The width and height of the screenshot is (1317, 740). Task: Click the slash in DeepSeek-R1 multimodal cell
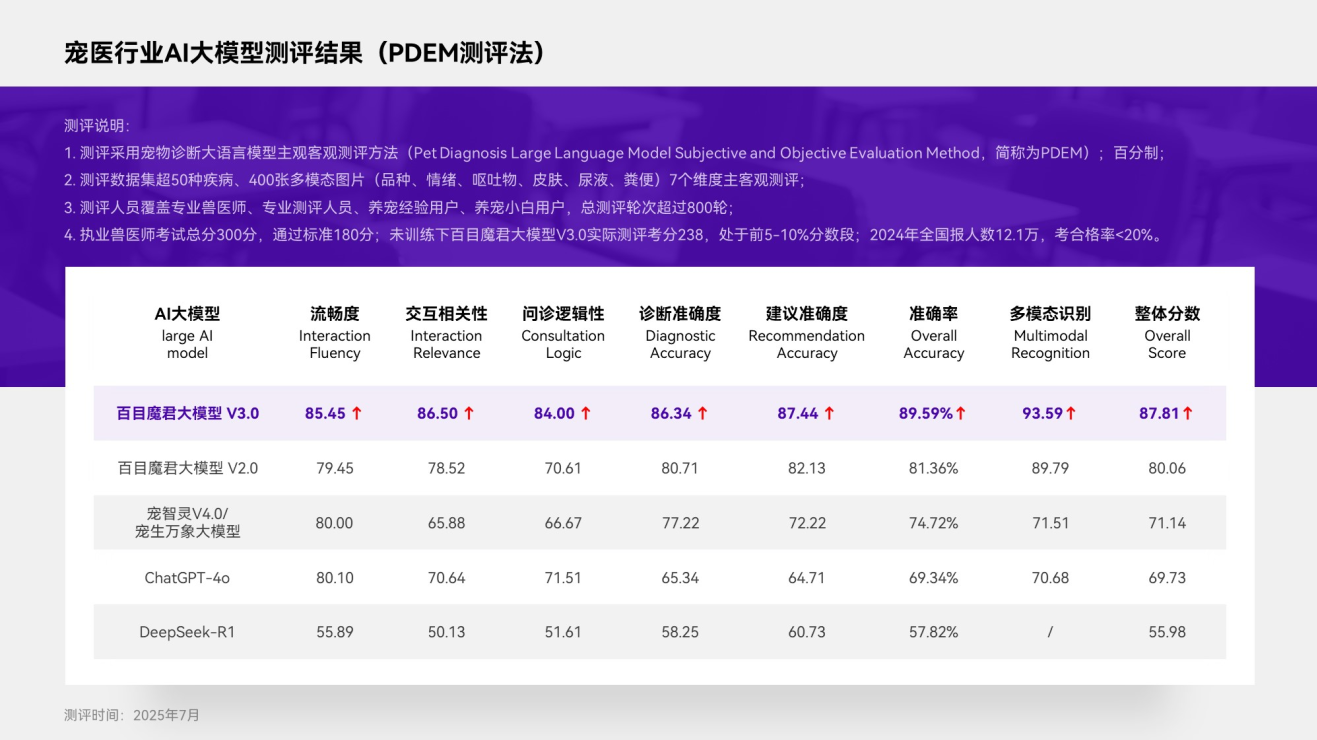point(1050,632)
